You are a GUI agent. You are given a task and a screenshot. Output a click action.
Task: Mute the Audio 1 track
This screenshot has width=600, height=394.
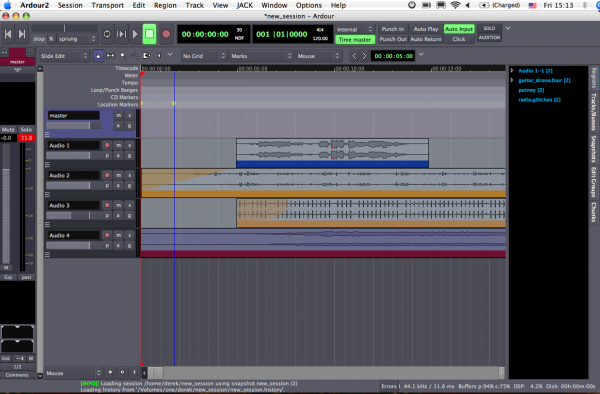point(118,145)
